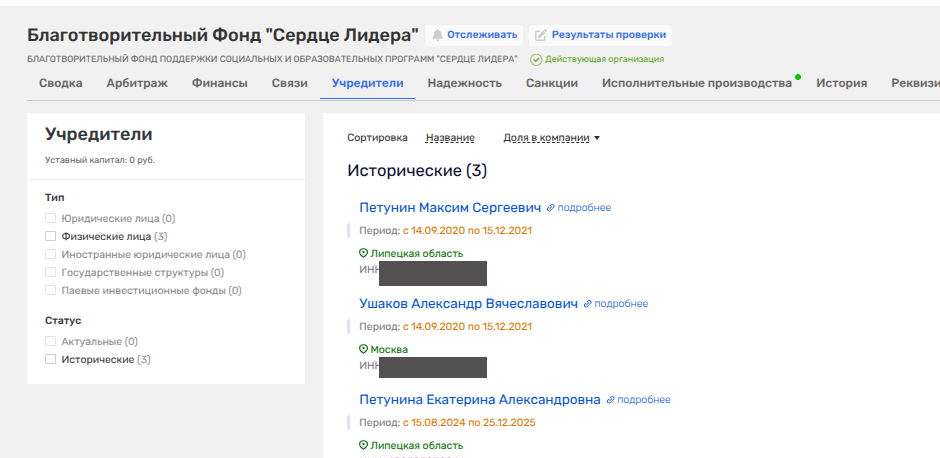940x458 pixels.
Task: Click подробнее next to Петунина Екатерина
Action: (x=644, y=400)
